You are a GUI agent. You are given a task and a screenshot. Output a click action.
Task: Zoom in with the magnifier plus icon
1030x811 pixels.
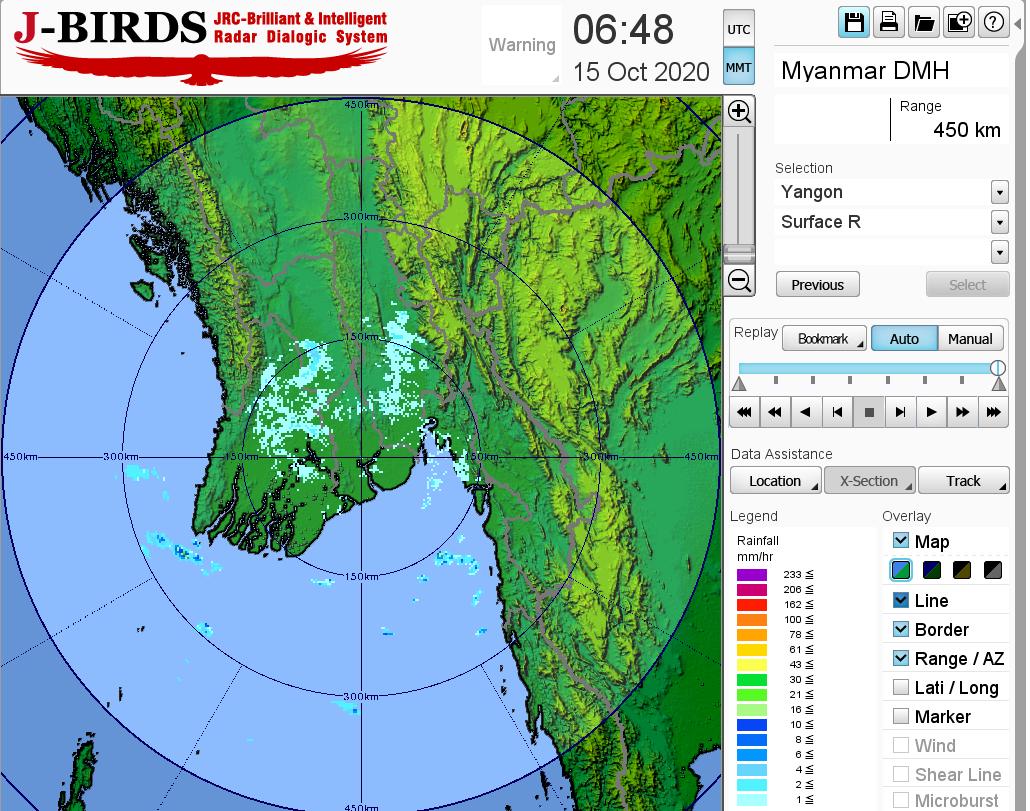(739, 111)
